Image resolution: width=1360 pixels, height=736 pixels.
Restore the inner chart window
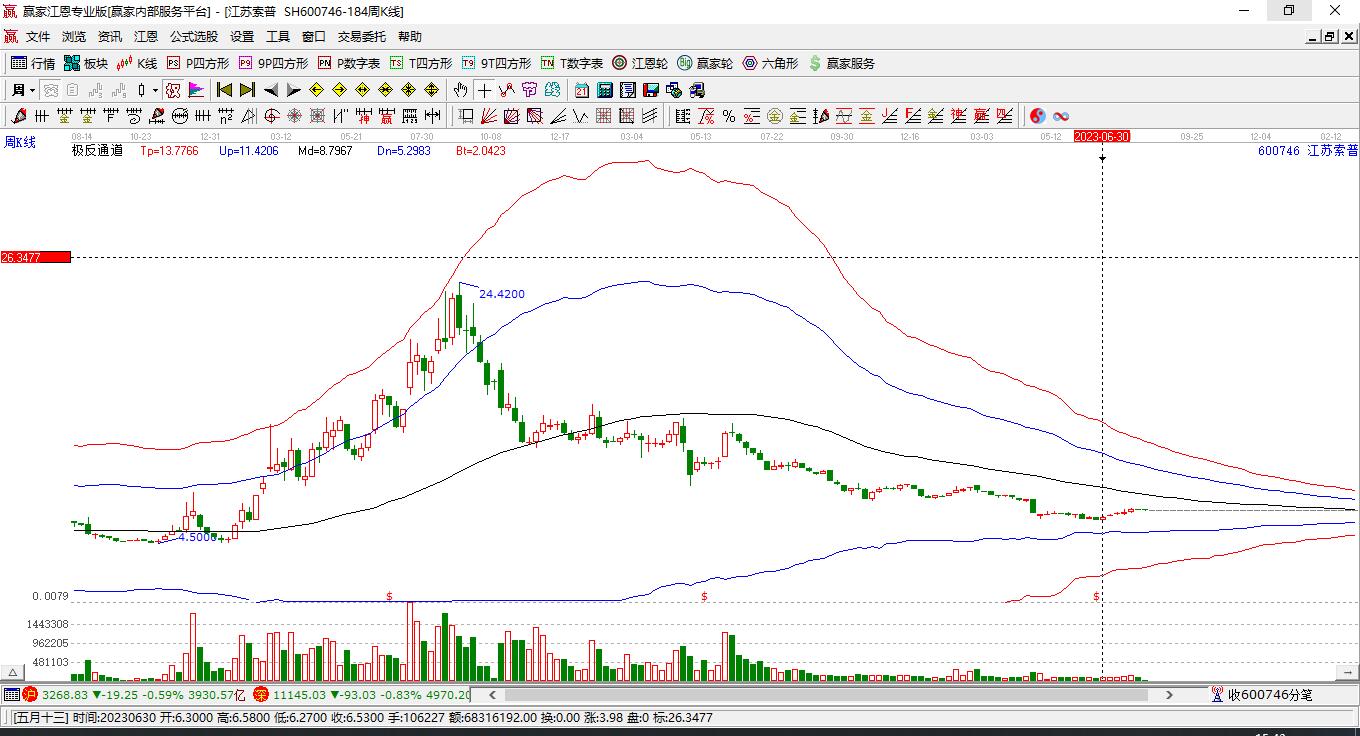pos(1330,37)
